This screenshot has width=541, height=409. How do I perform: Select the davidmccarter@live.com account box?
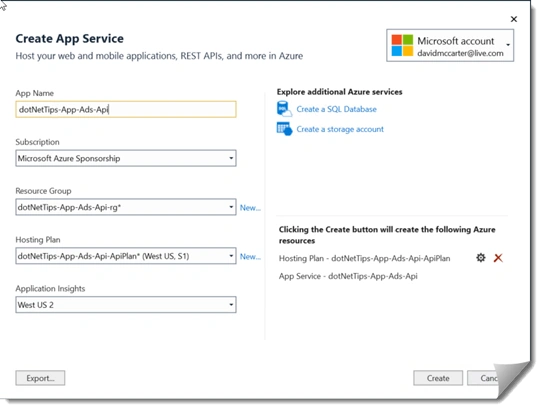[450, 45]
